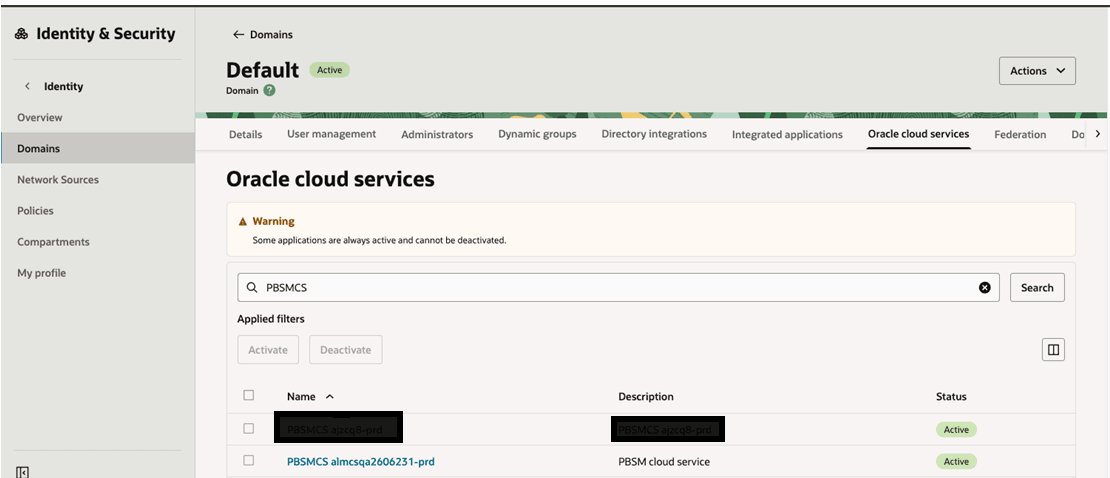Click the Identity & Security title
The image size is (1110, 478).
point(105,34)
